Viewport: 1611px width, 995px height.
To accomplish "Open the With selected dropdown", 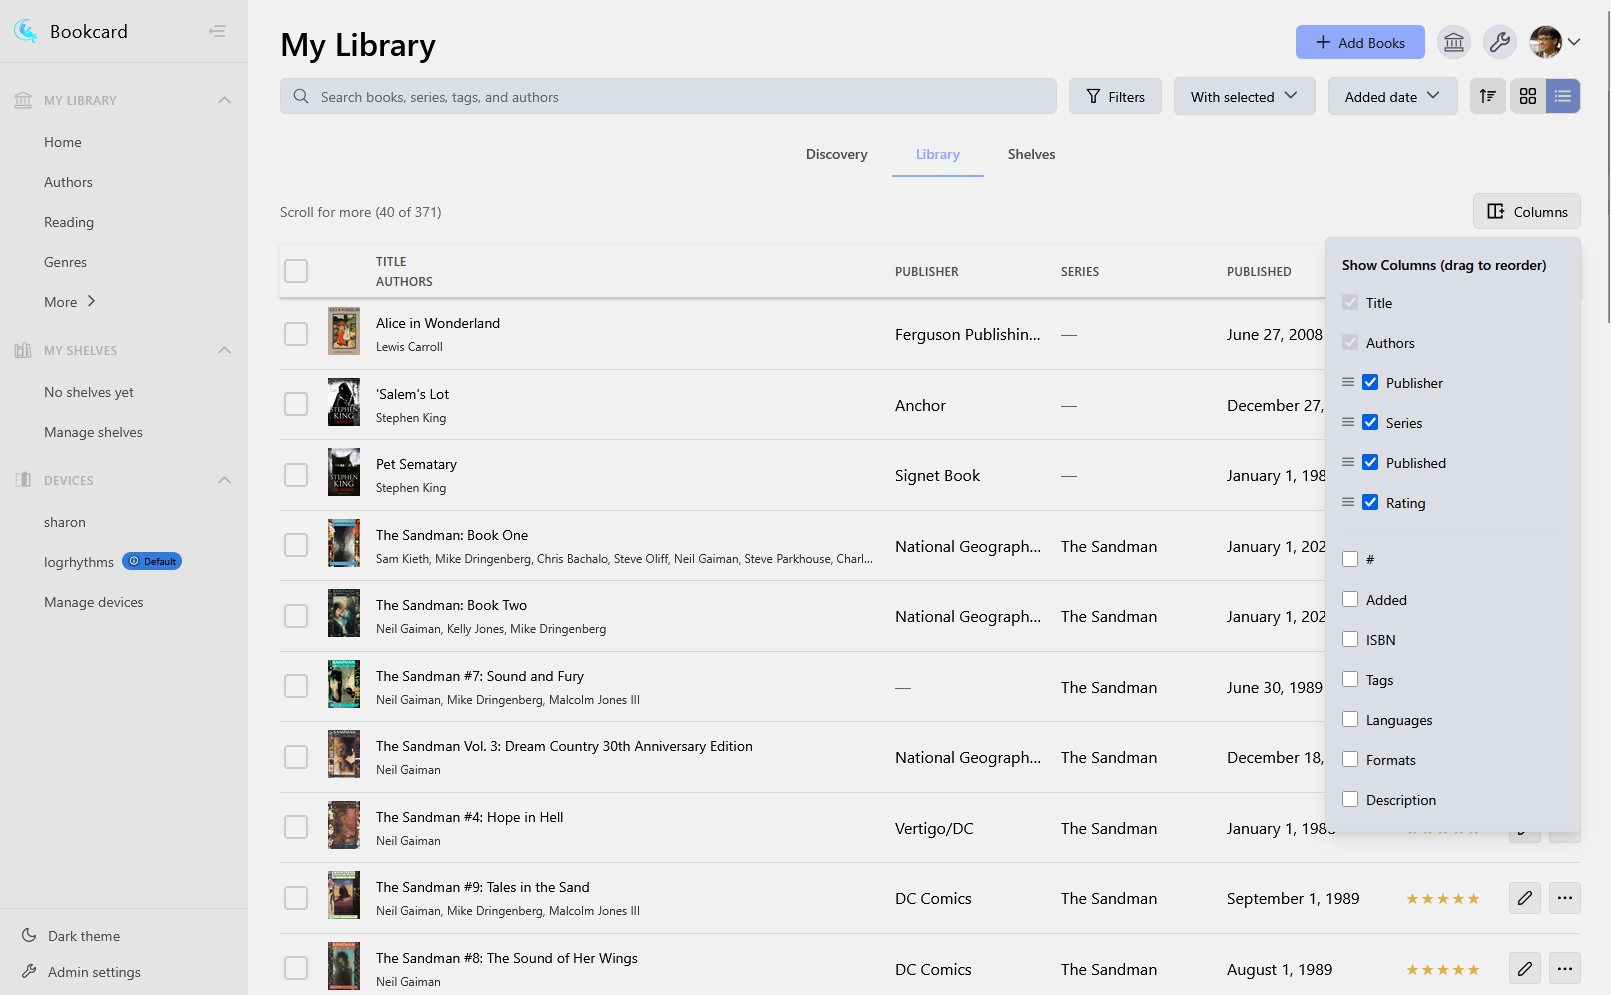I will [1244, 97].
